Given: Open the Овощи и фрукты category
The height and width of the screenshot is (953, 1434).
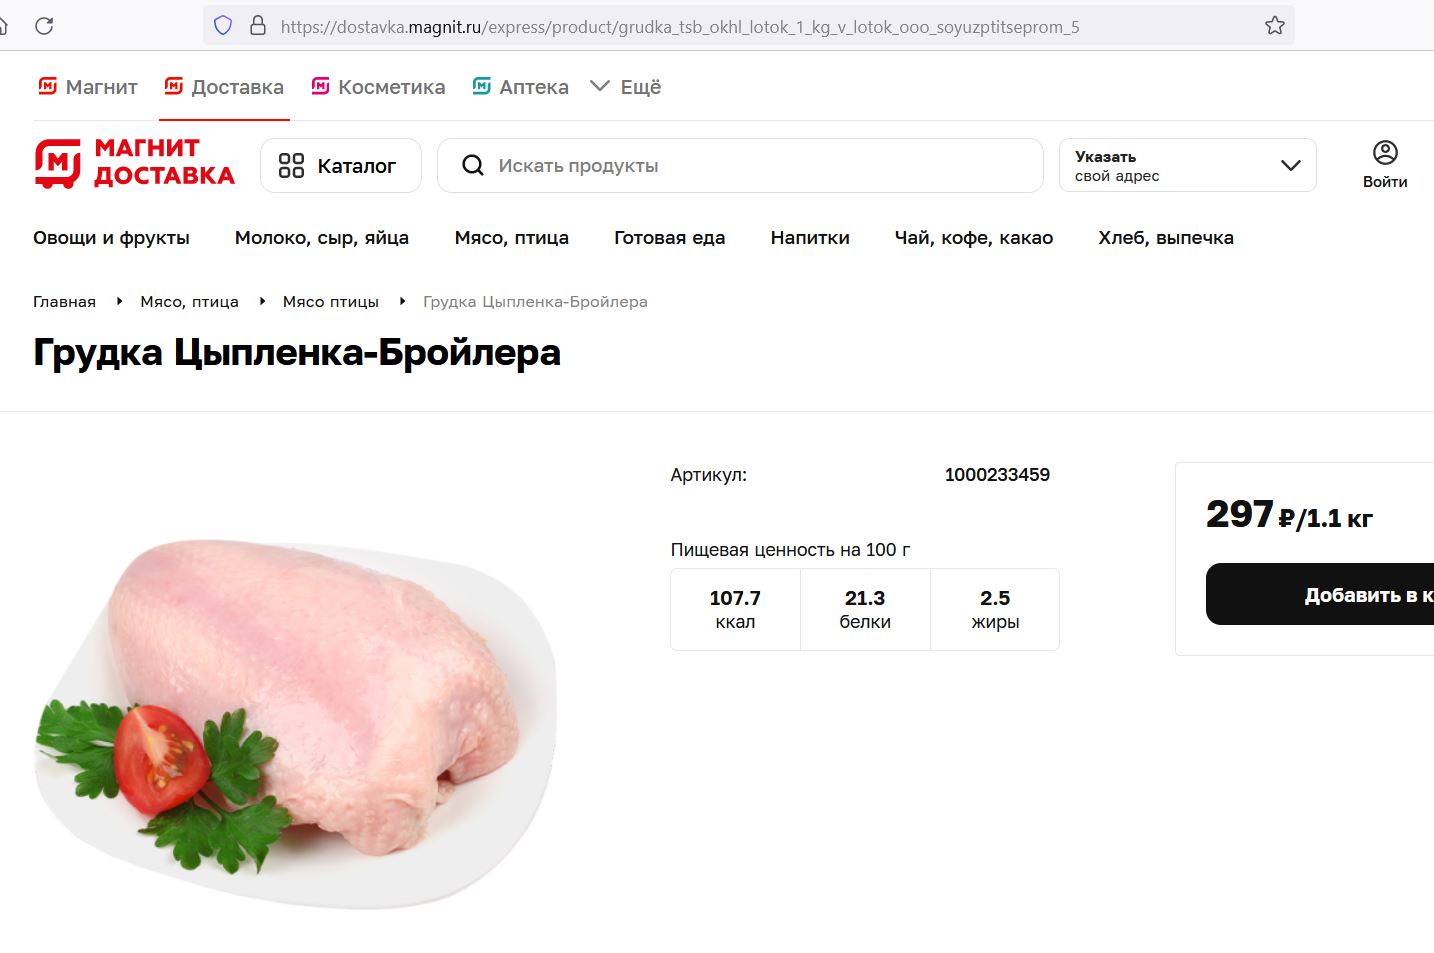Looking at the screenshot, I should [111, 238].
